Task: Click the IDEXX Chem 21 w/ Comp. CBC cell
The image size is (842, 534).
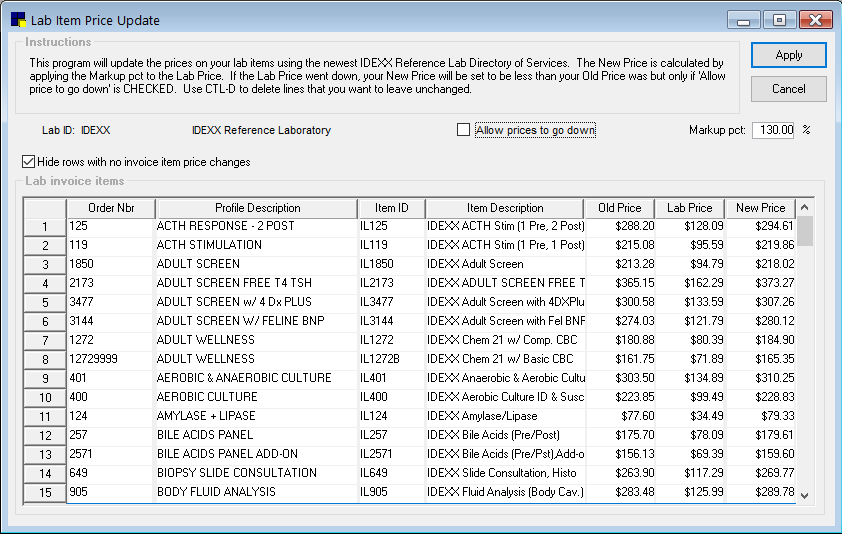Action: (505, 340)
